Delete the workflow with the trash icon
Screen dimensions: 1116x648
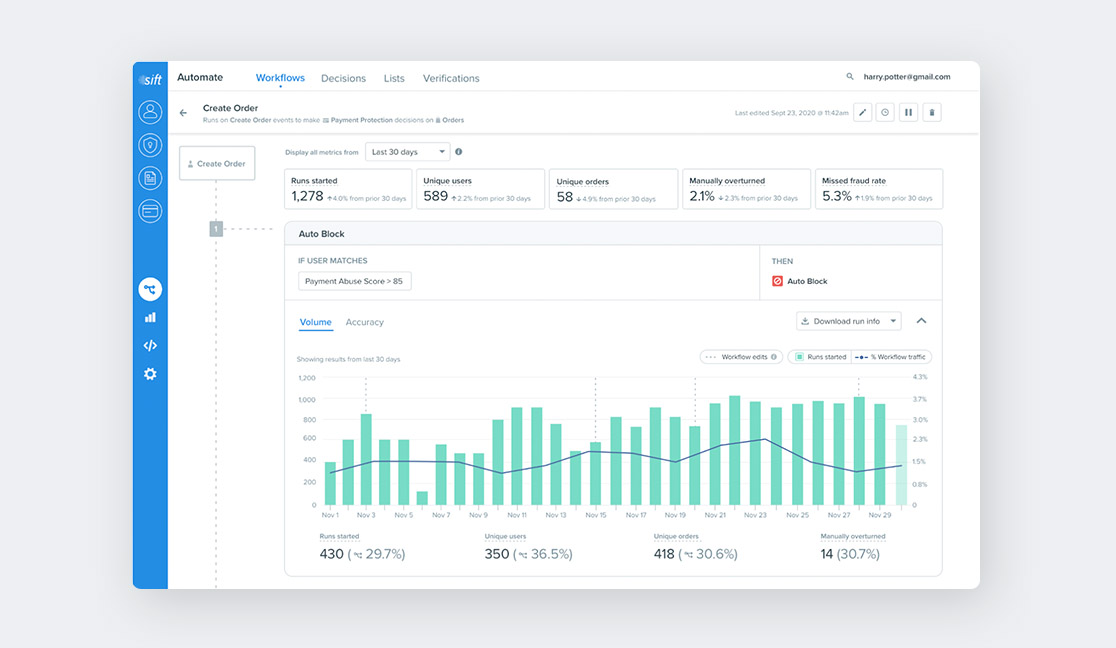tap(932, 112)
